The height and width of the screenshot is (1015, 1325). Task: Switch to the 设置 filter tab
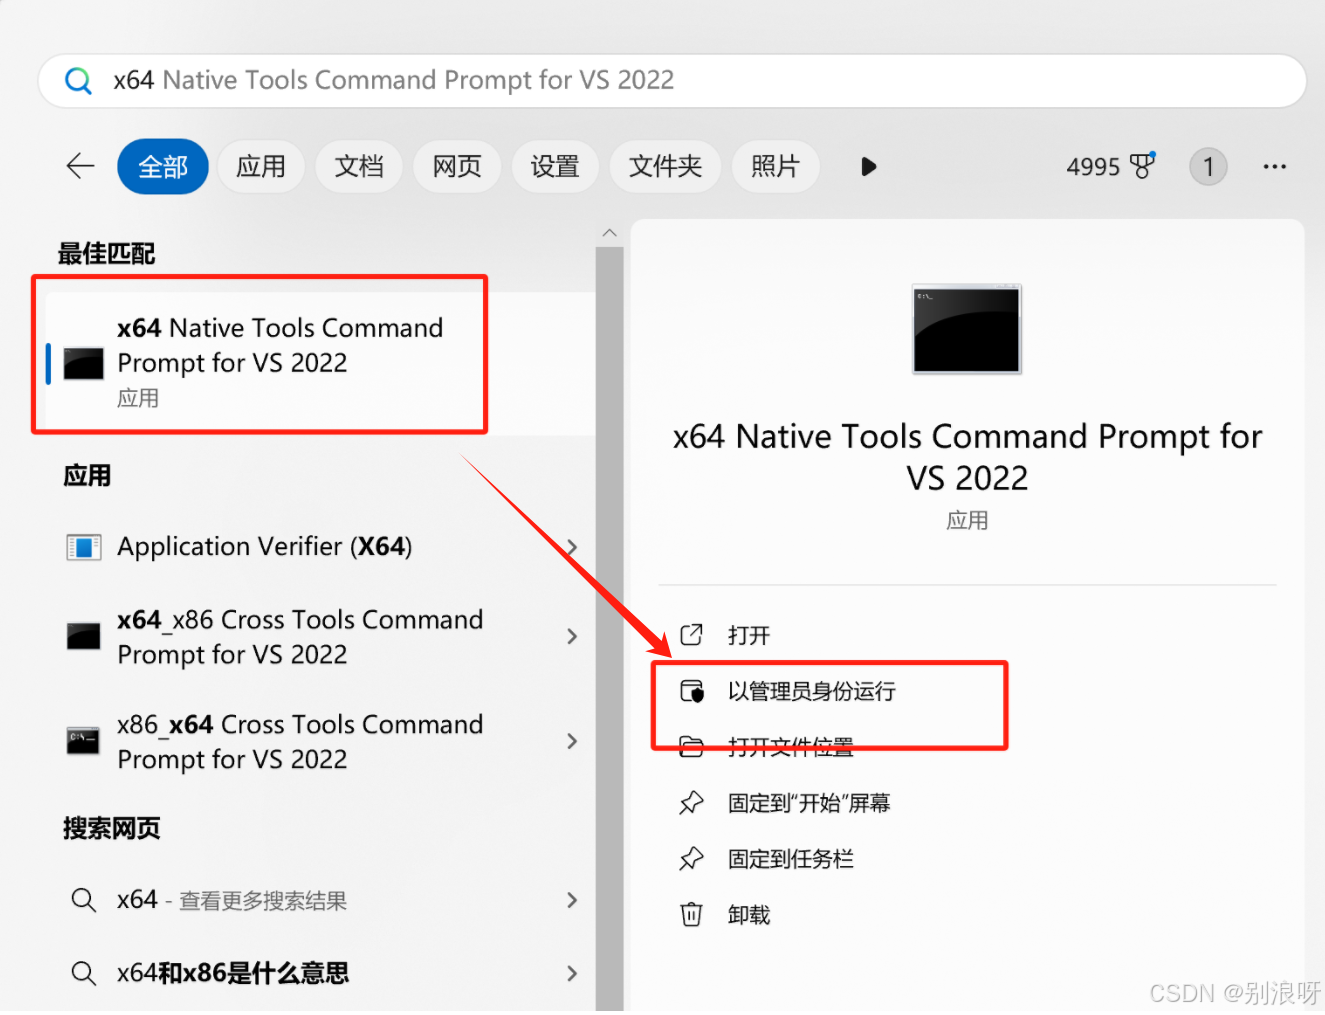(x=555, y=166)
